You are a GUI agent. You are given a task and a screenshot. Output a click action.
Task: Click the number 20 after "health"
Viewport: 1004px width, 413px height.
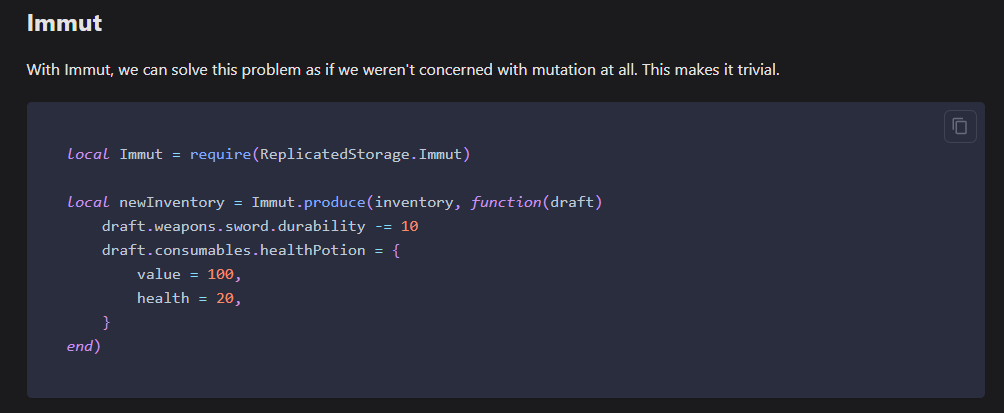tap(228, 298)
